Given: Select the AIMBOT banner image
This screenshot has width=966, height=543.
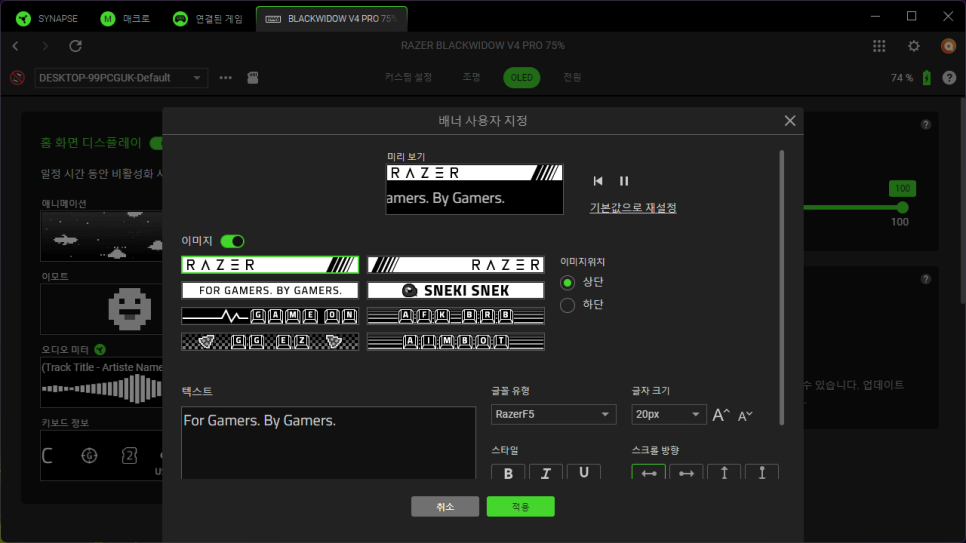Looking at the screenshot, I should tap(456, 341).
